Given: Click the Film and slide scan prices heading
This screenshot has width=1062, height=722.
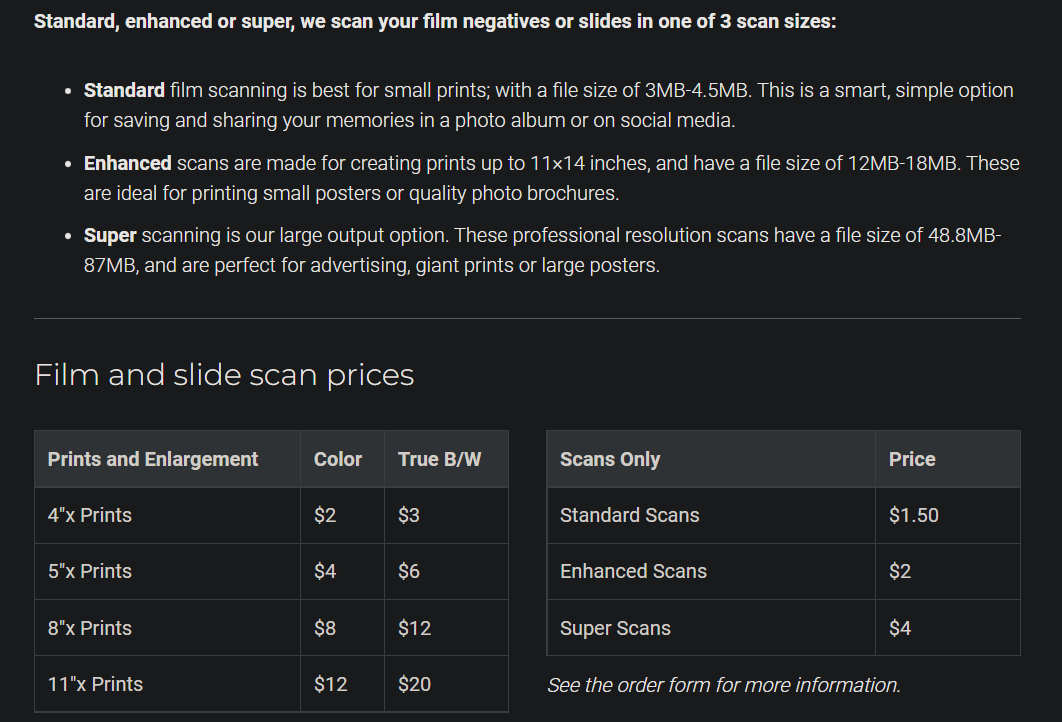Looking at the screenshot, I should click(x=224, y=375).
